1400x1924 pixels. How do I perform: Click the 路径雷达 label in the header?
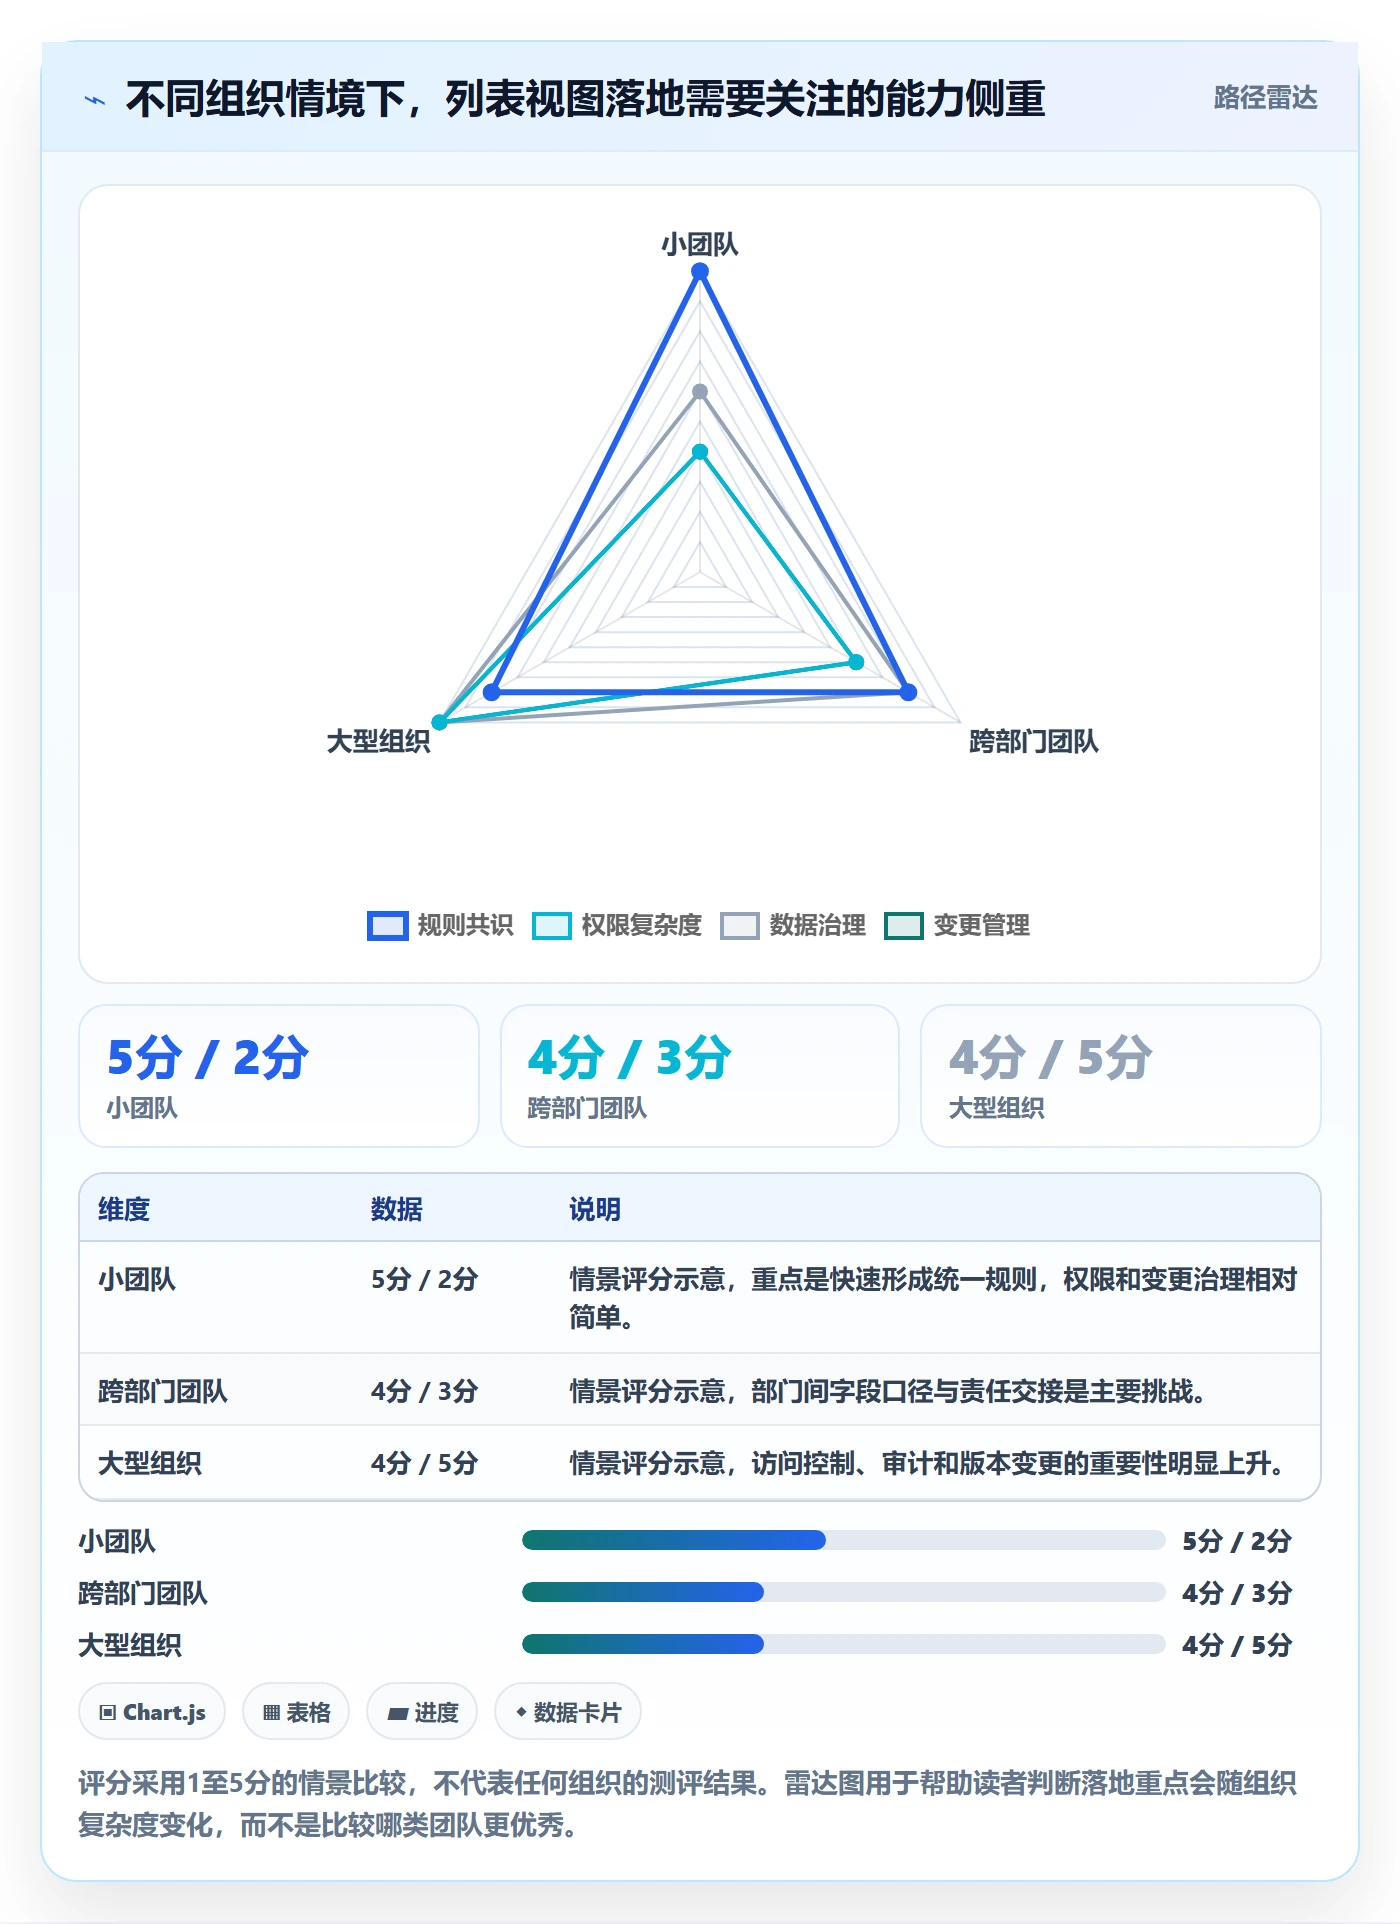[1265, 98]
